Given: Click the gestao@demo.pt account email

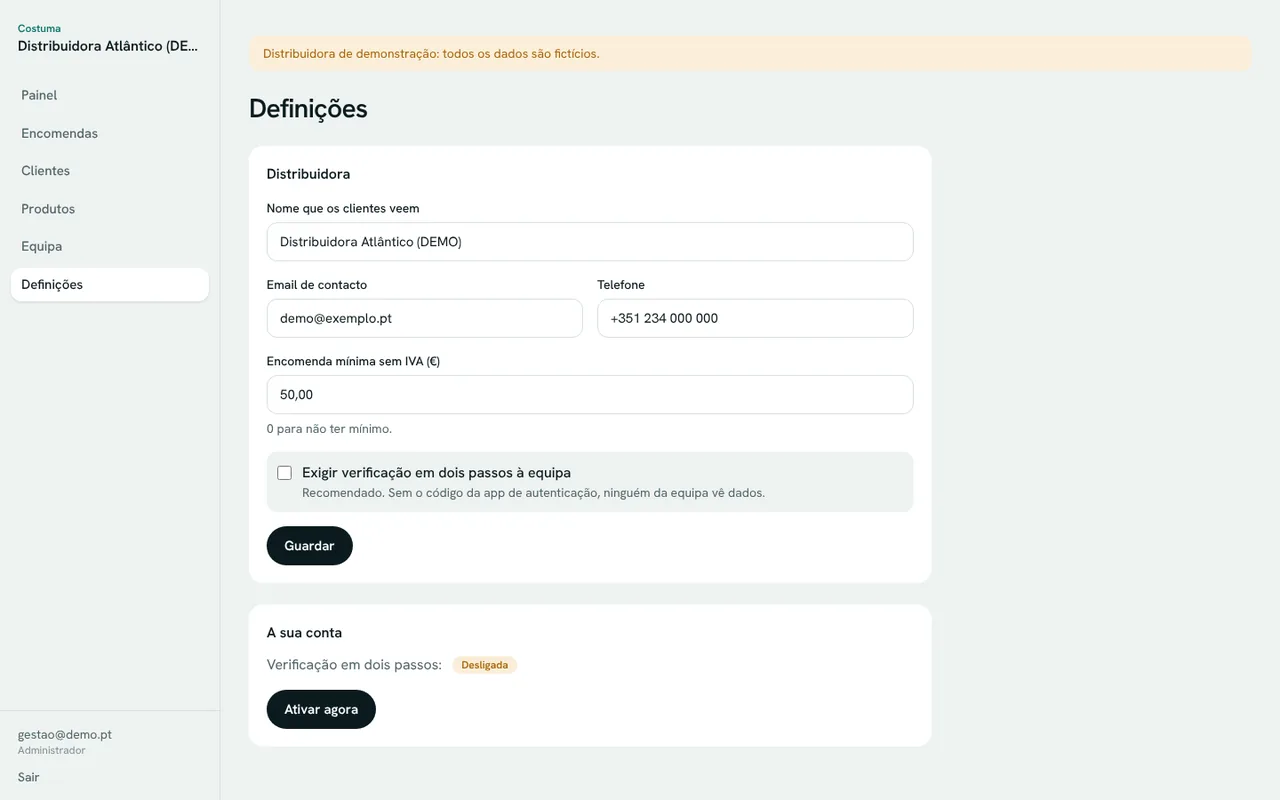Looking at the screenshot, I should tap(65, 734).
